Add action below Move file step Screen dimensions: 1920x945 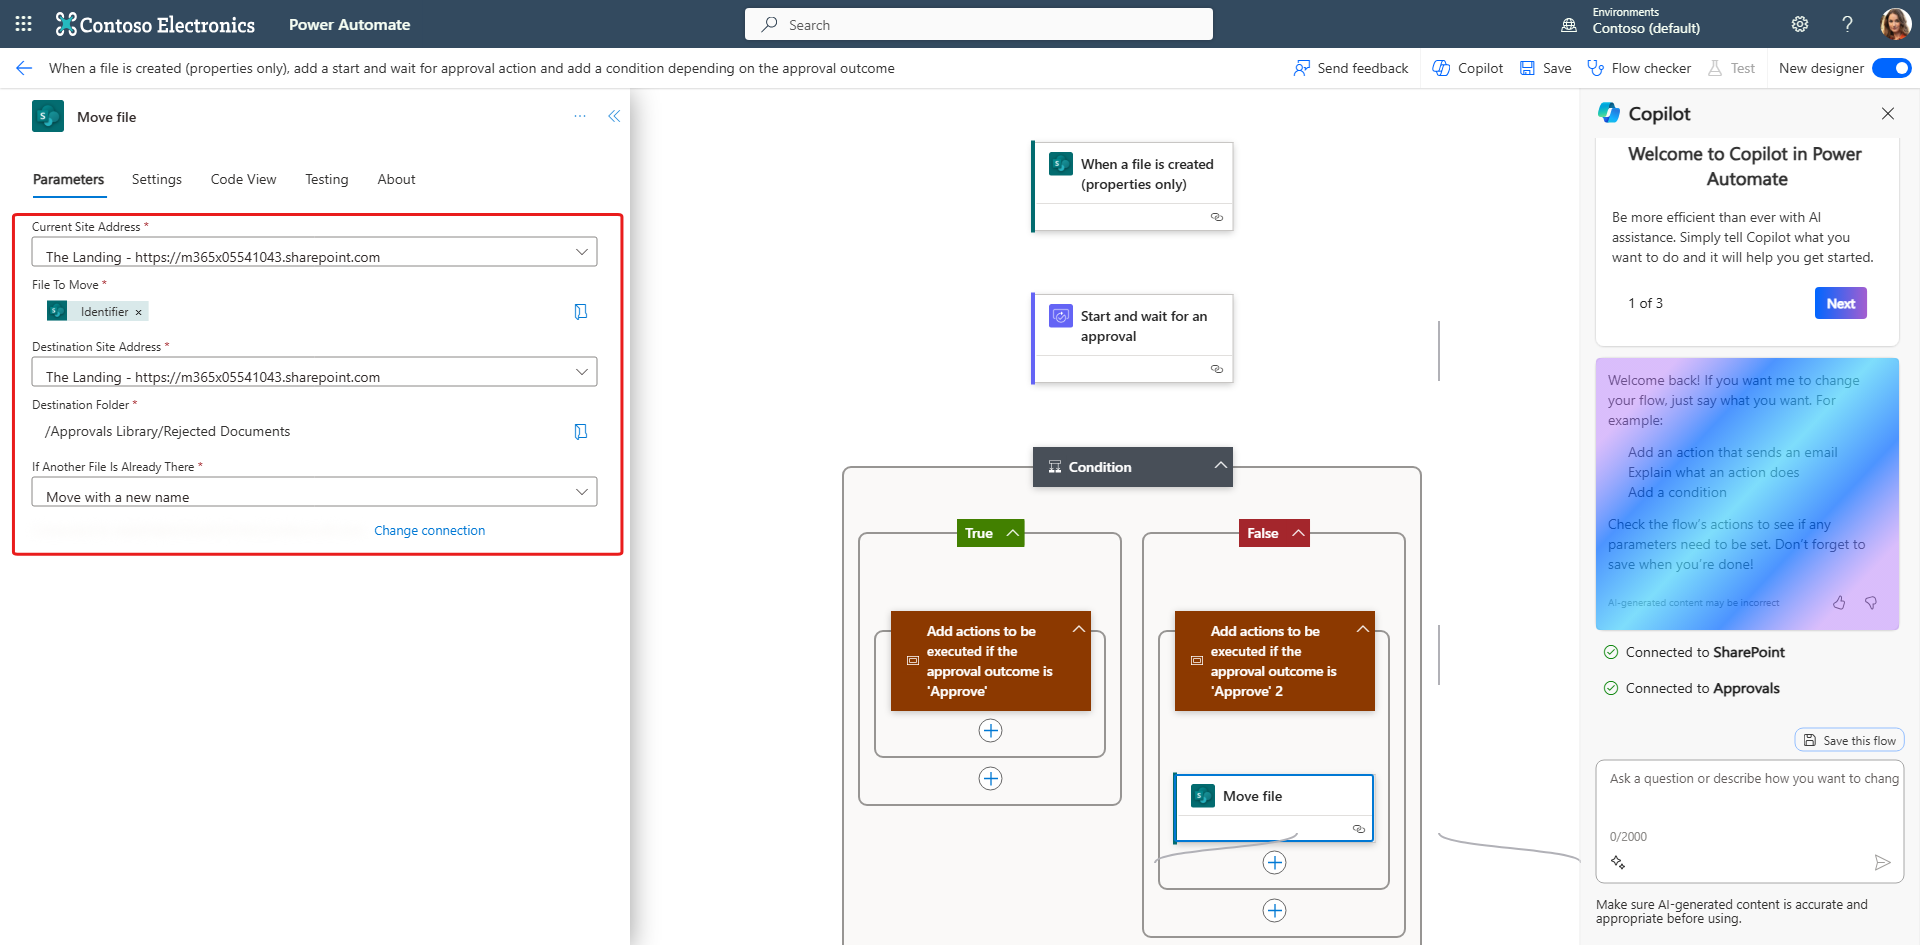[x=1274, y=863]
